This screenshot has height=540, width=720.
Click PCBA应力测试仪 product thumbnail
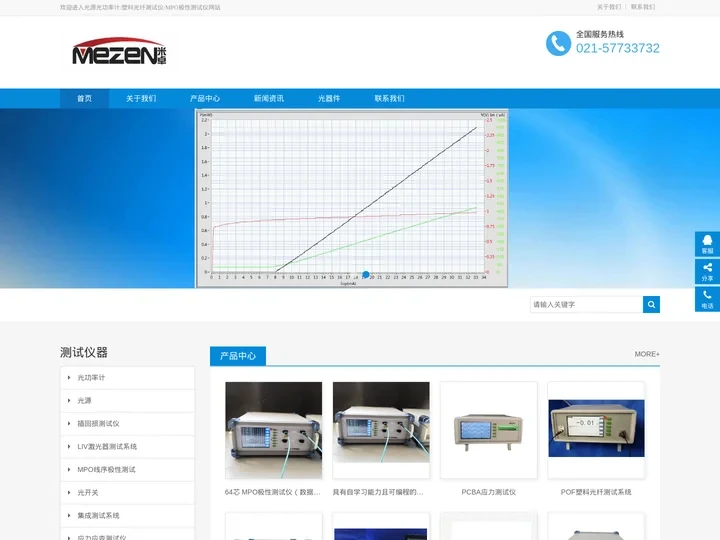click(x=489, y=430)
